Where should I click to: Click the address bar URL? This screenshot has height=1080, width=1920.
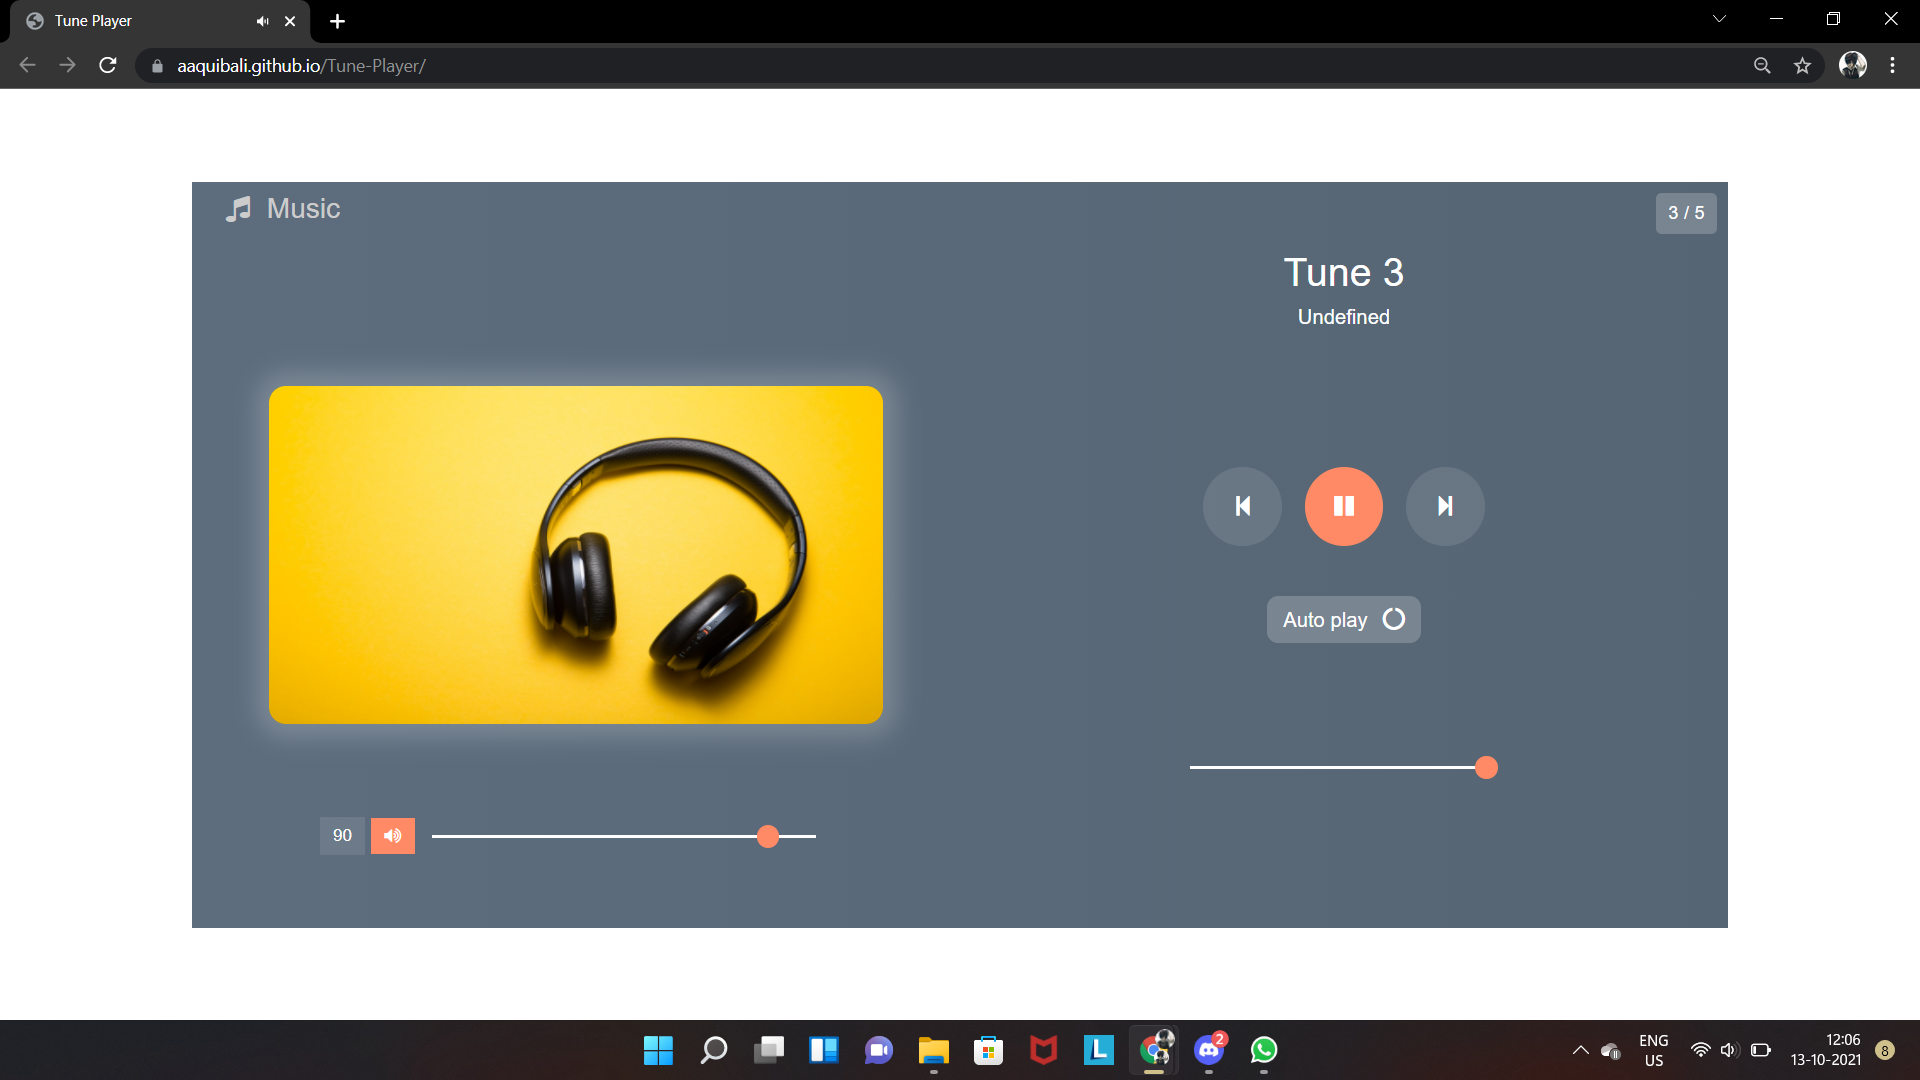click(x=300, y=66)
